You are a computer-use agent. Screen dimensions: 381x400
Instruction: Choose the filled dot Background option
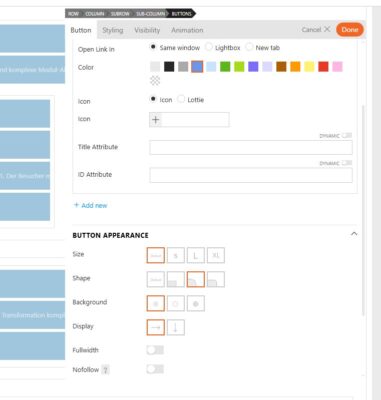coord(196,303)
